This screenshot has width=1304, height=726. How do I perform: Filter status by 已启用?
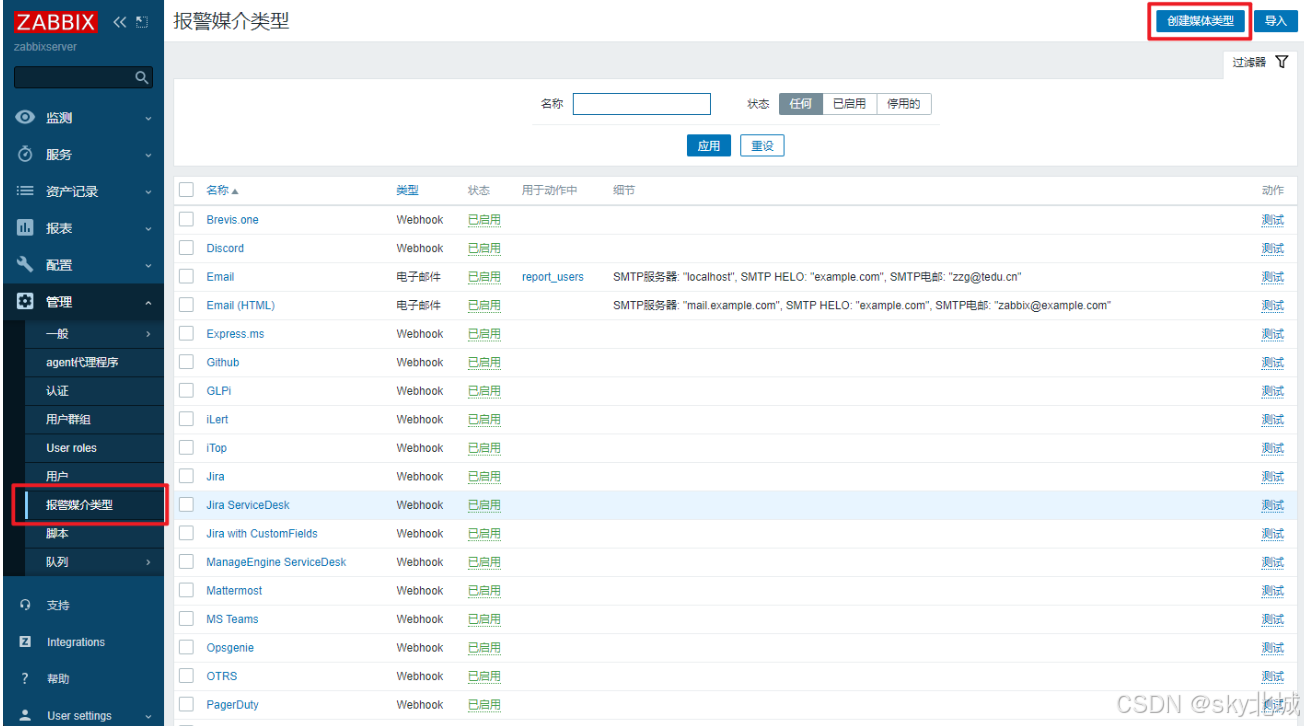[849, 104]
